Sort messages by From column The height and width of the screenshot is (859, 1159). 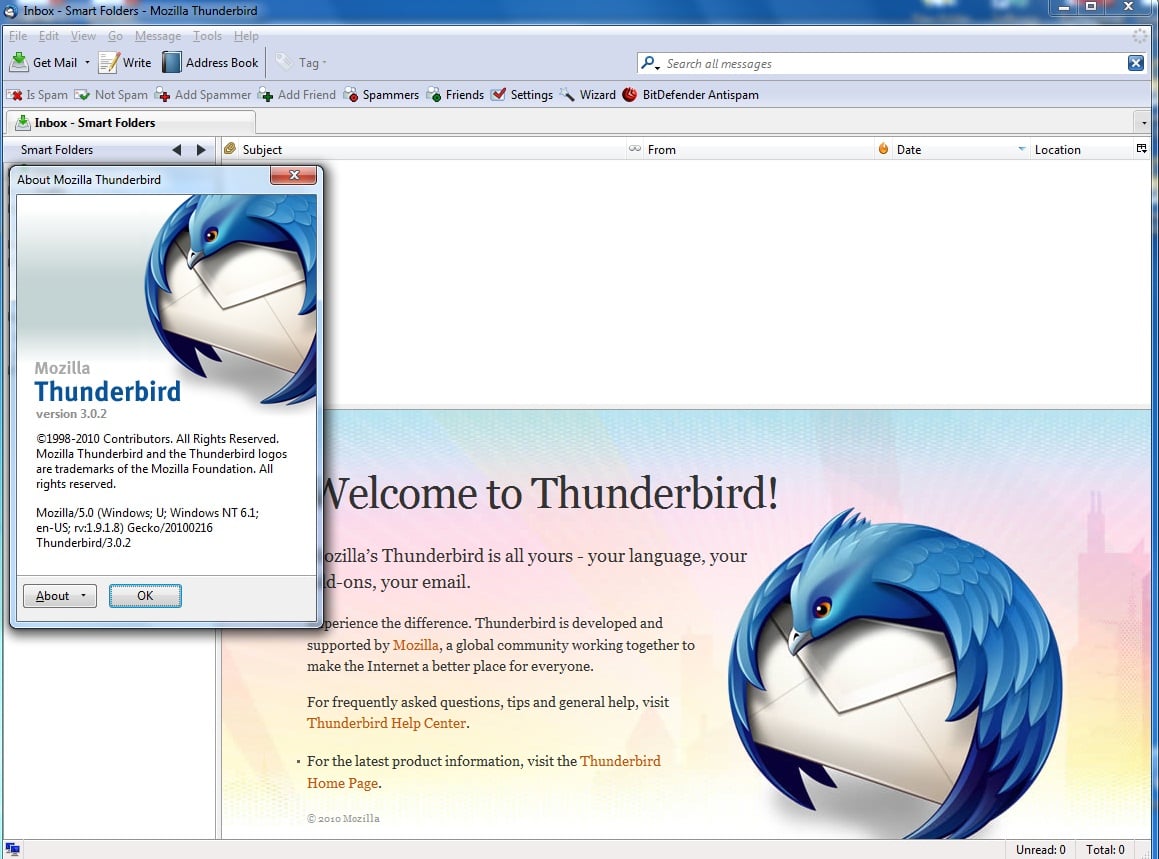coord(759,149)
